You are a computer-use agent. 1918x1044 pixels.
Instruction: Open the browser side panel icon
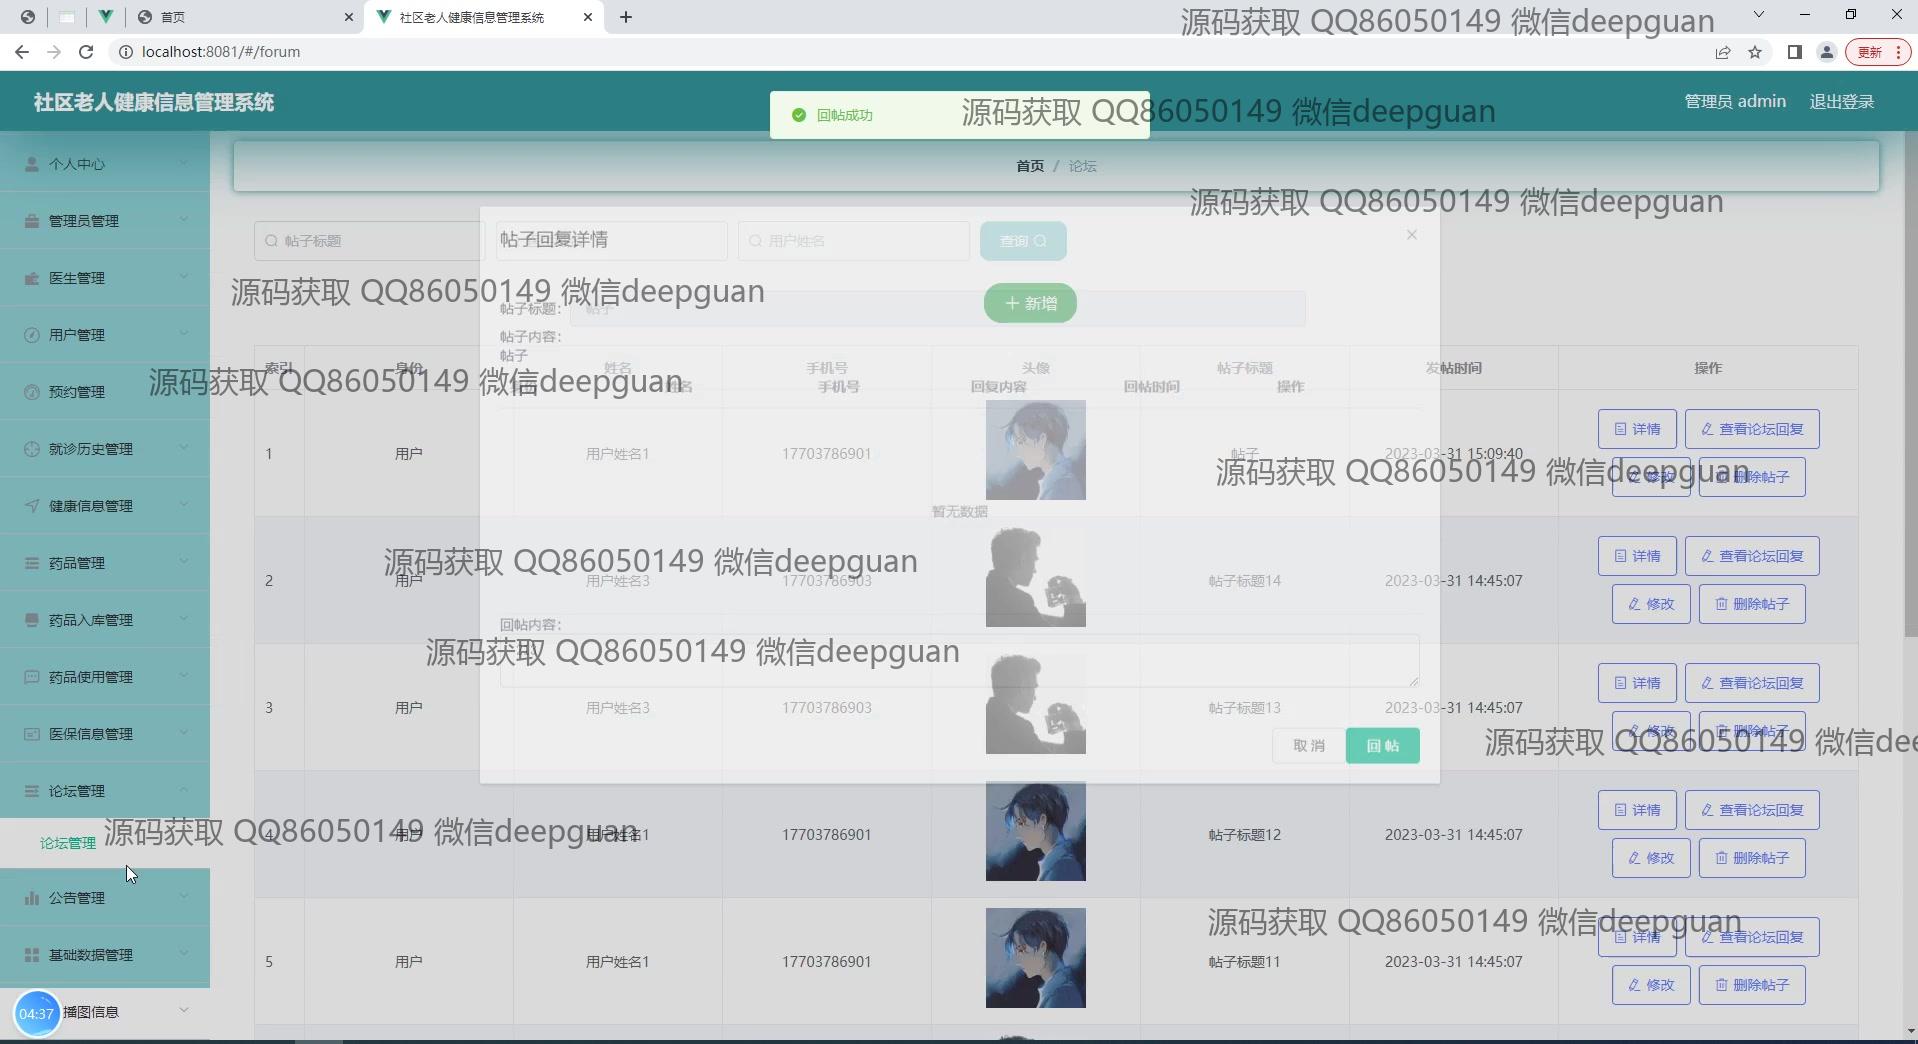click(x=1794, y=52)
